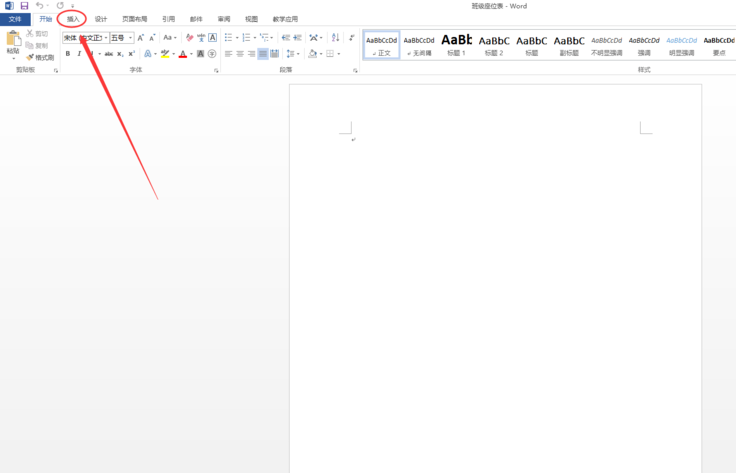Click the red font color button
The height and width of the screenshot is (473, 736).
(183, 54)
